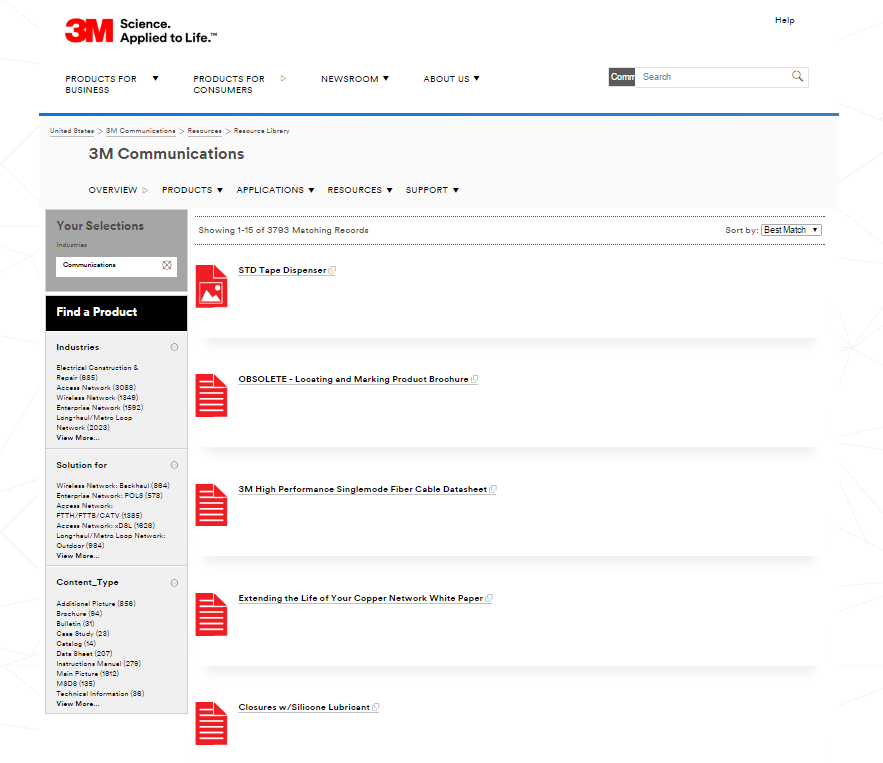Click the info circle beside Content_Type heading
This screenshot has height=763, width=883.
click(174, 582)
